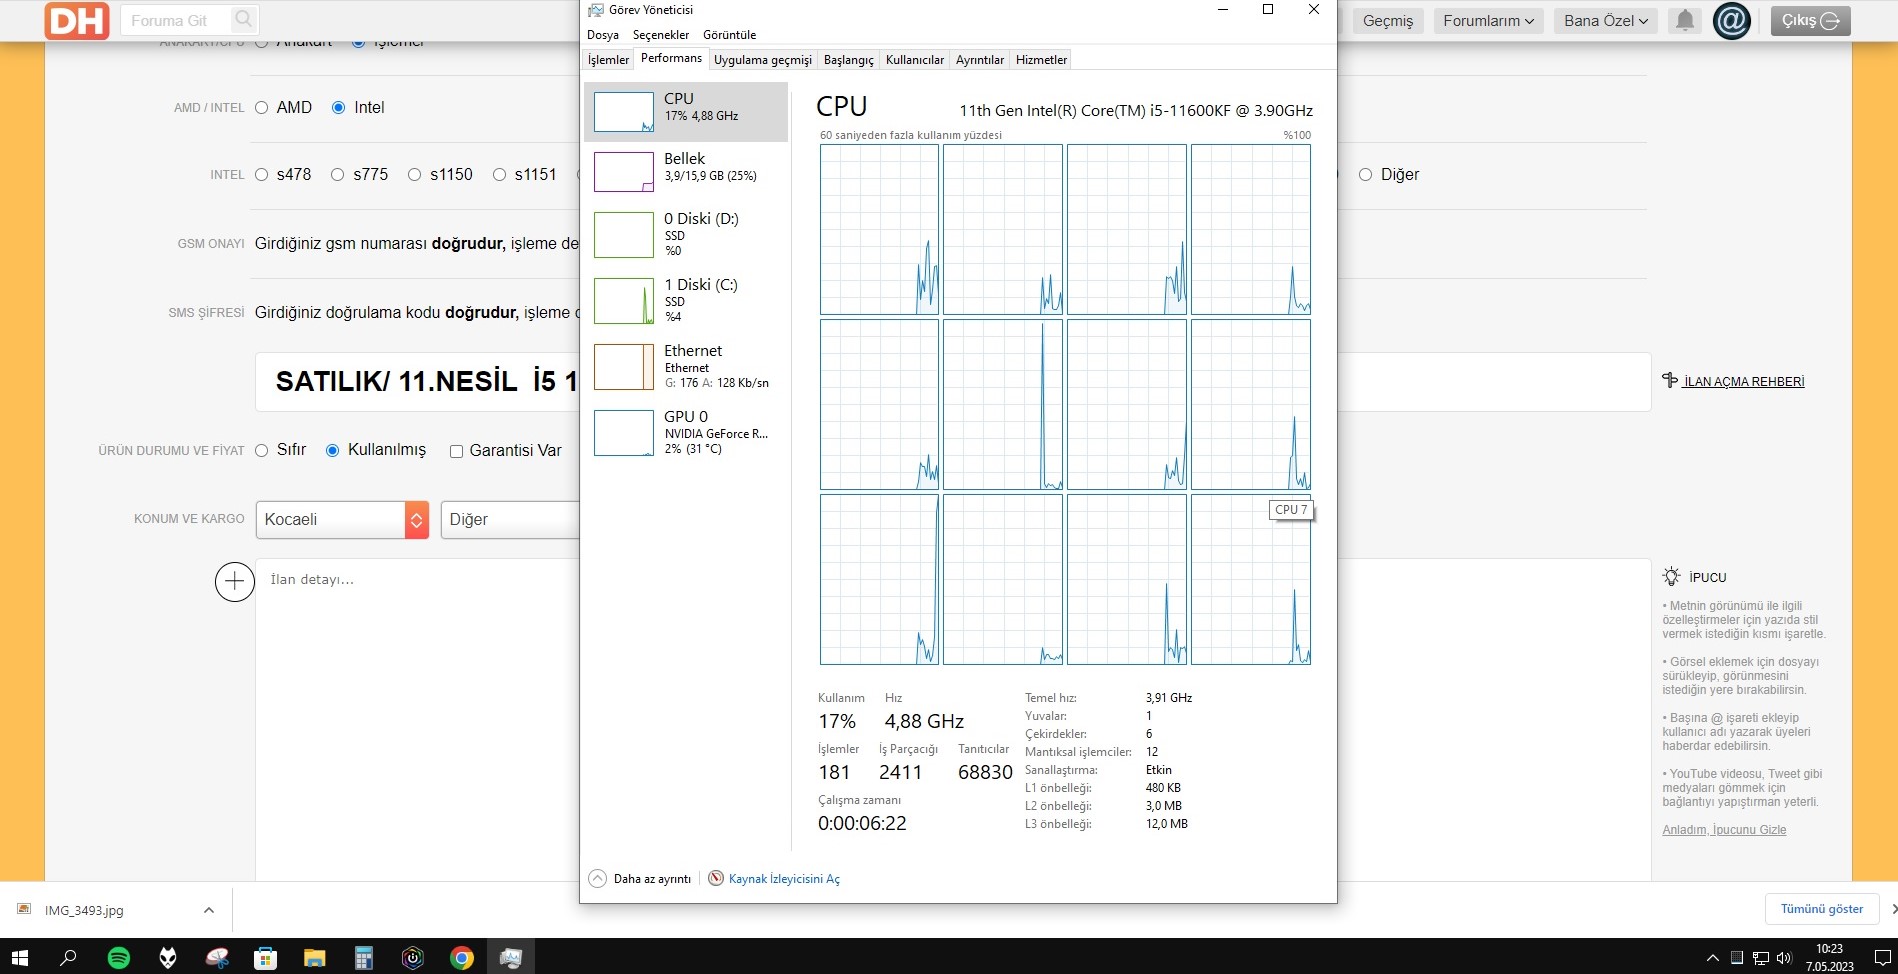Open the Windows notification center
Viewport: 1898px width, 974px height.
[x=1882, y=958]
